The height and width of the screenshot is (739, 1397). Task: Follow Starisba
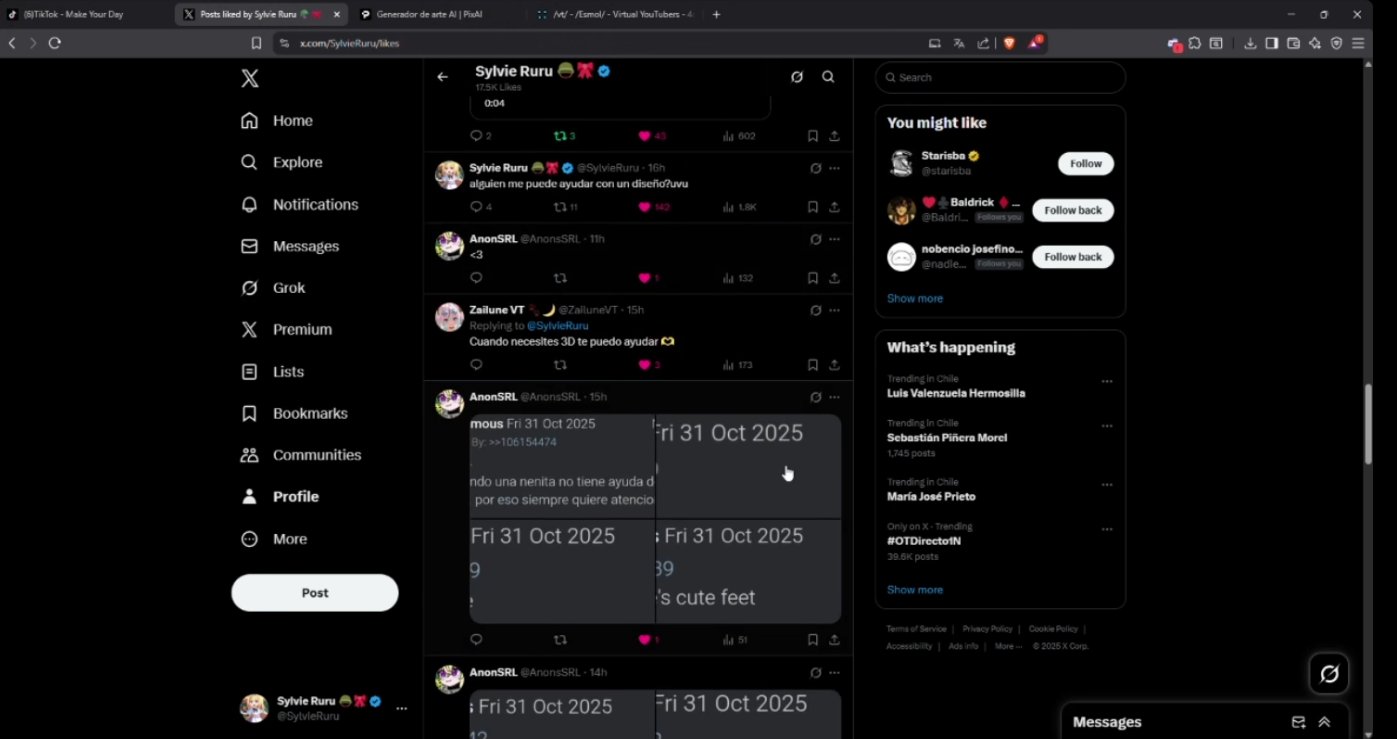point(1086,164)
